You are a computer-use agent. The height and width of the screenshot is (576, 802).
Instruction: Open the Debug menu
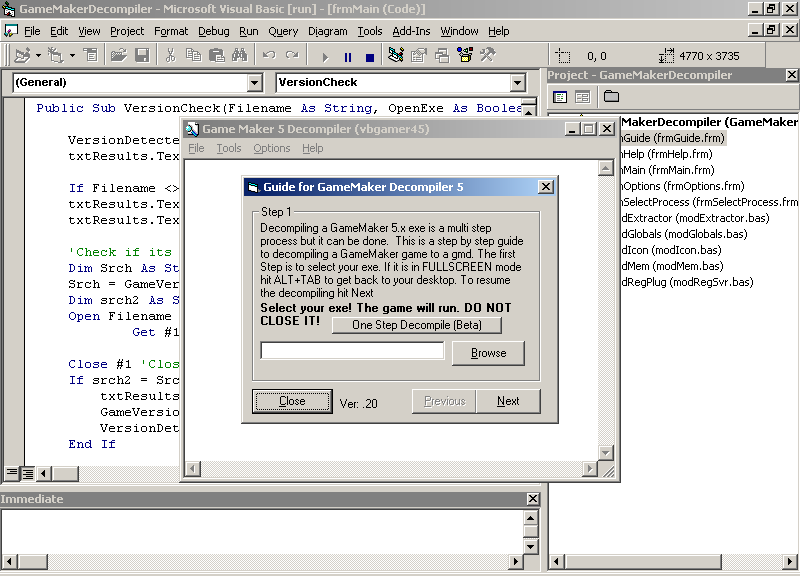[x=213, y=31]
